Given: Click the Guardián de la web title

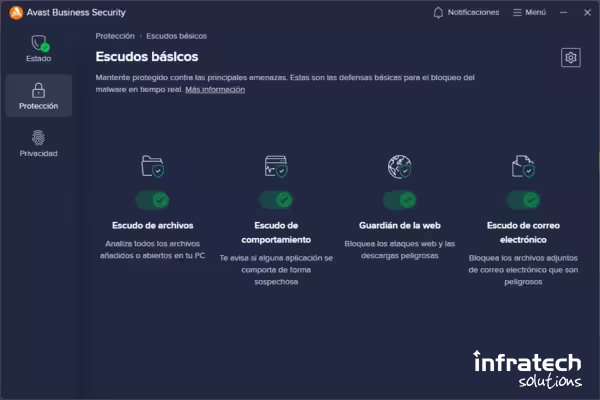Looking at the screenshot, I should [399, 225].
